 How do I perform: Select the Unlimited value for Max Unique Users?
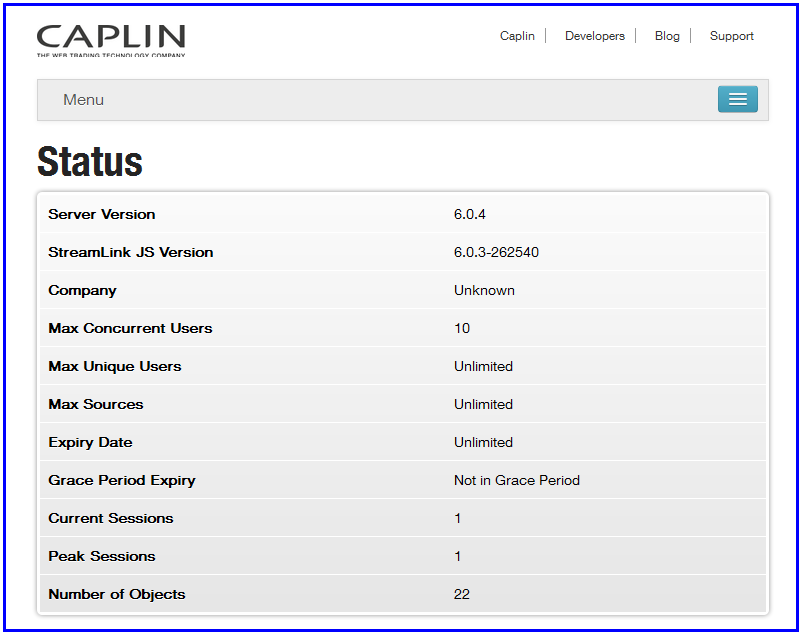click(483, 366)
